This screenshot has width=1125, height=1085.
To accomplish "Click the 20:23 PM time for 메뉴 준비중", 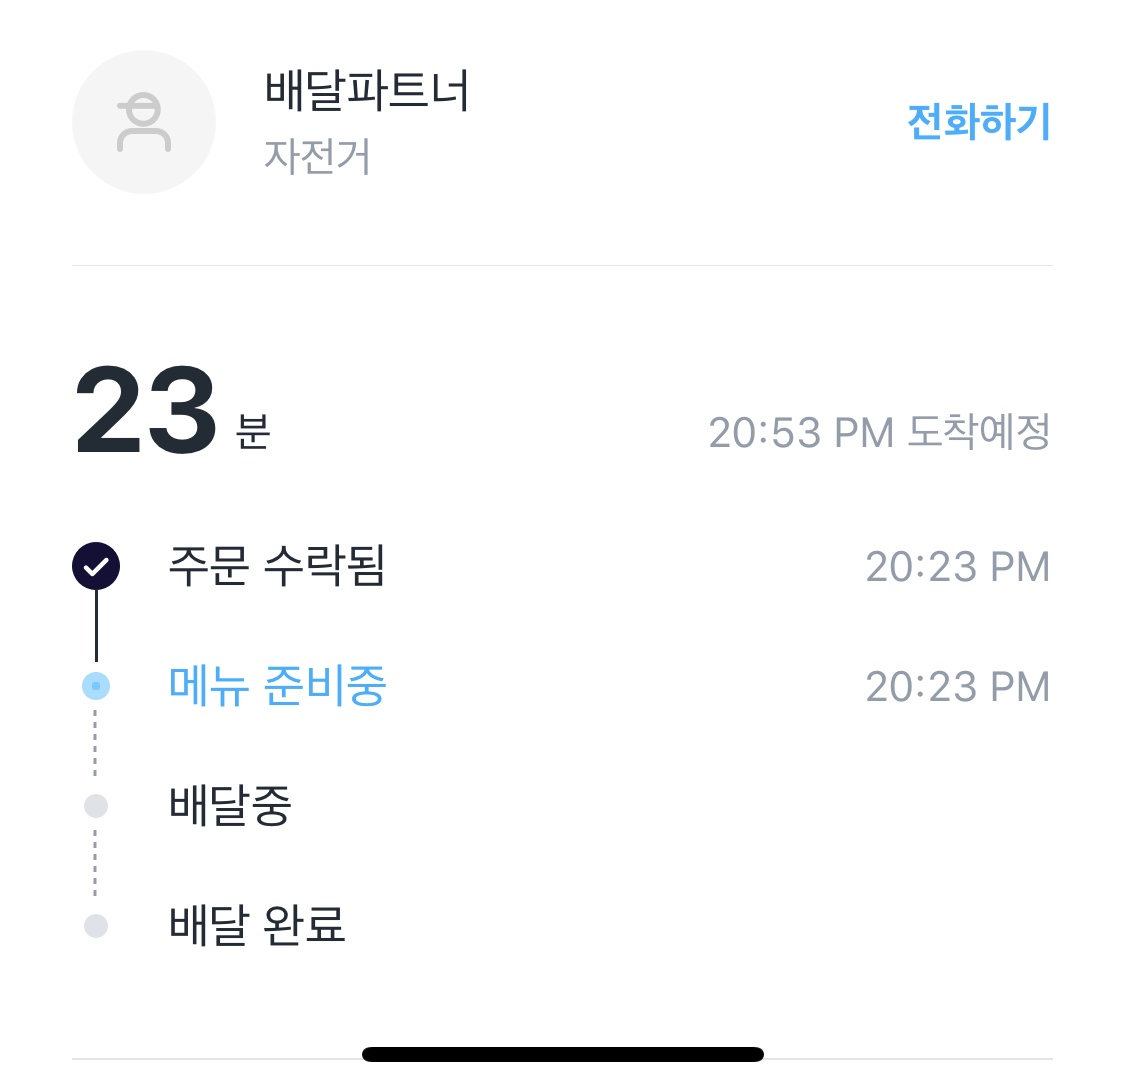I will (957, 687).
